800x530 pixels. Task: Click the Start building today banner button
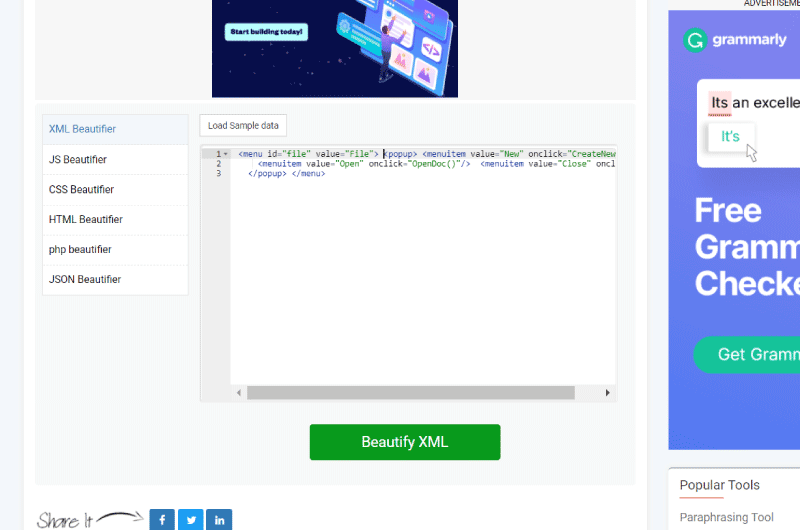click(266, 32)
